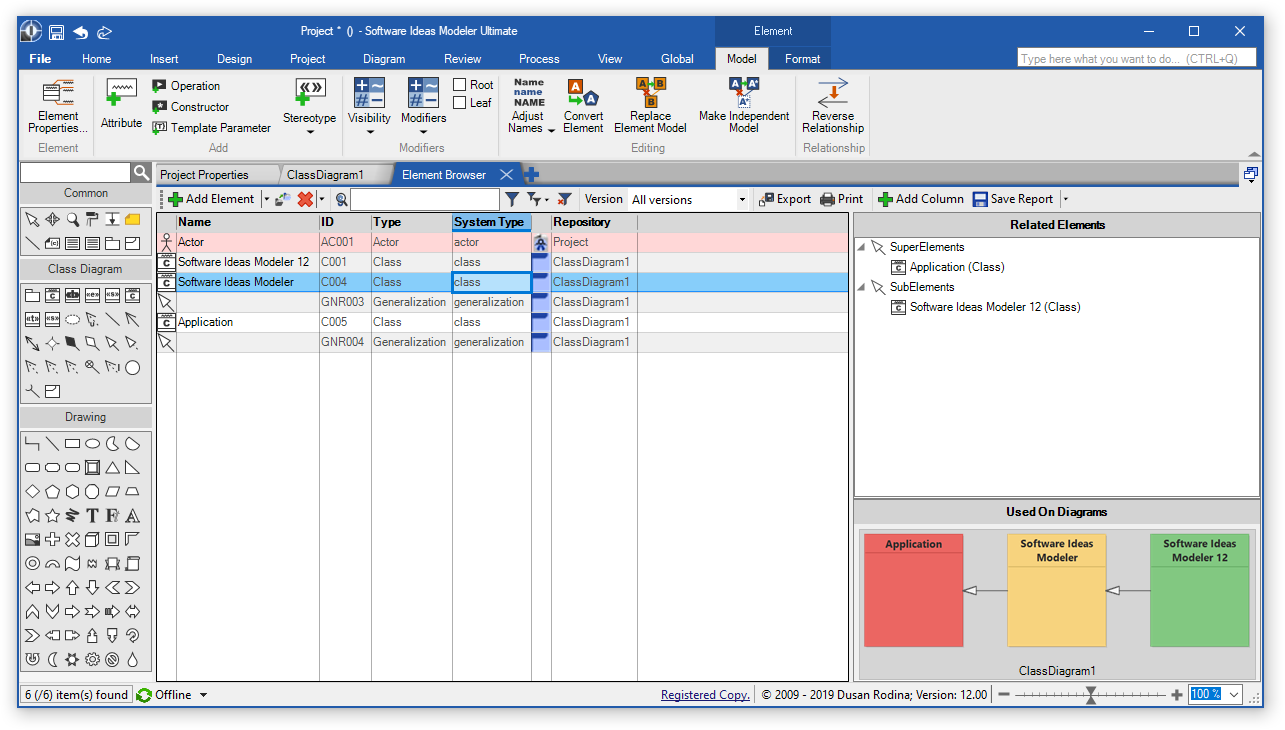Switch to the Insert ribbon tab
The image size is (1285, 730).
click(164, 59)
